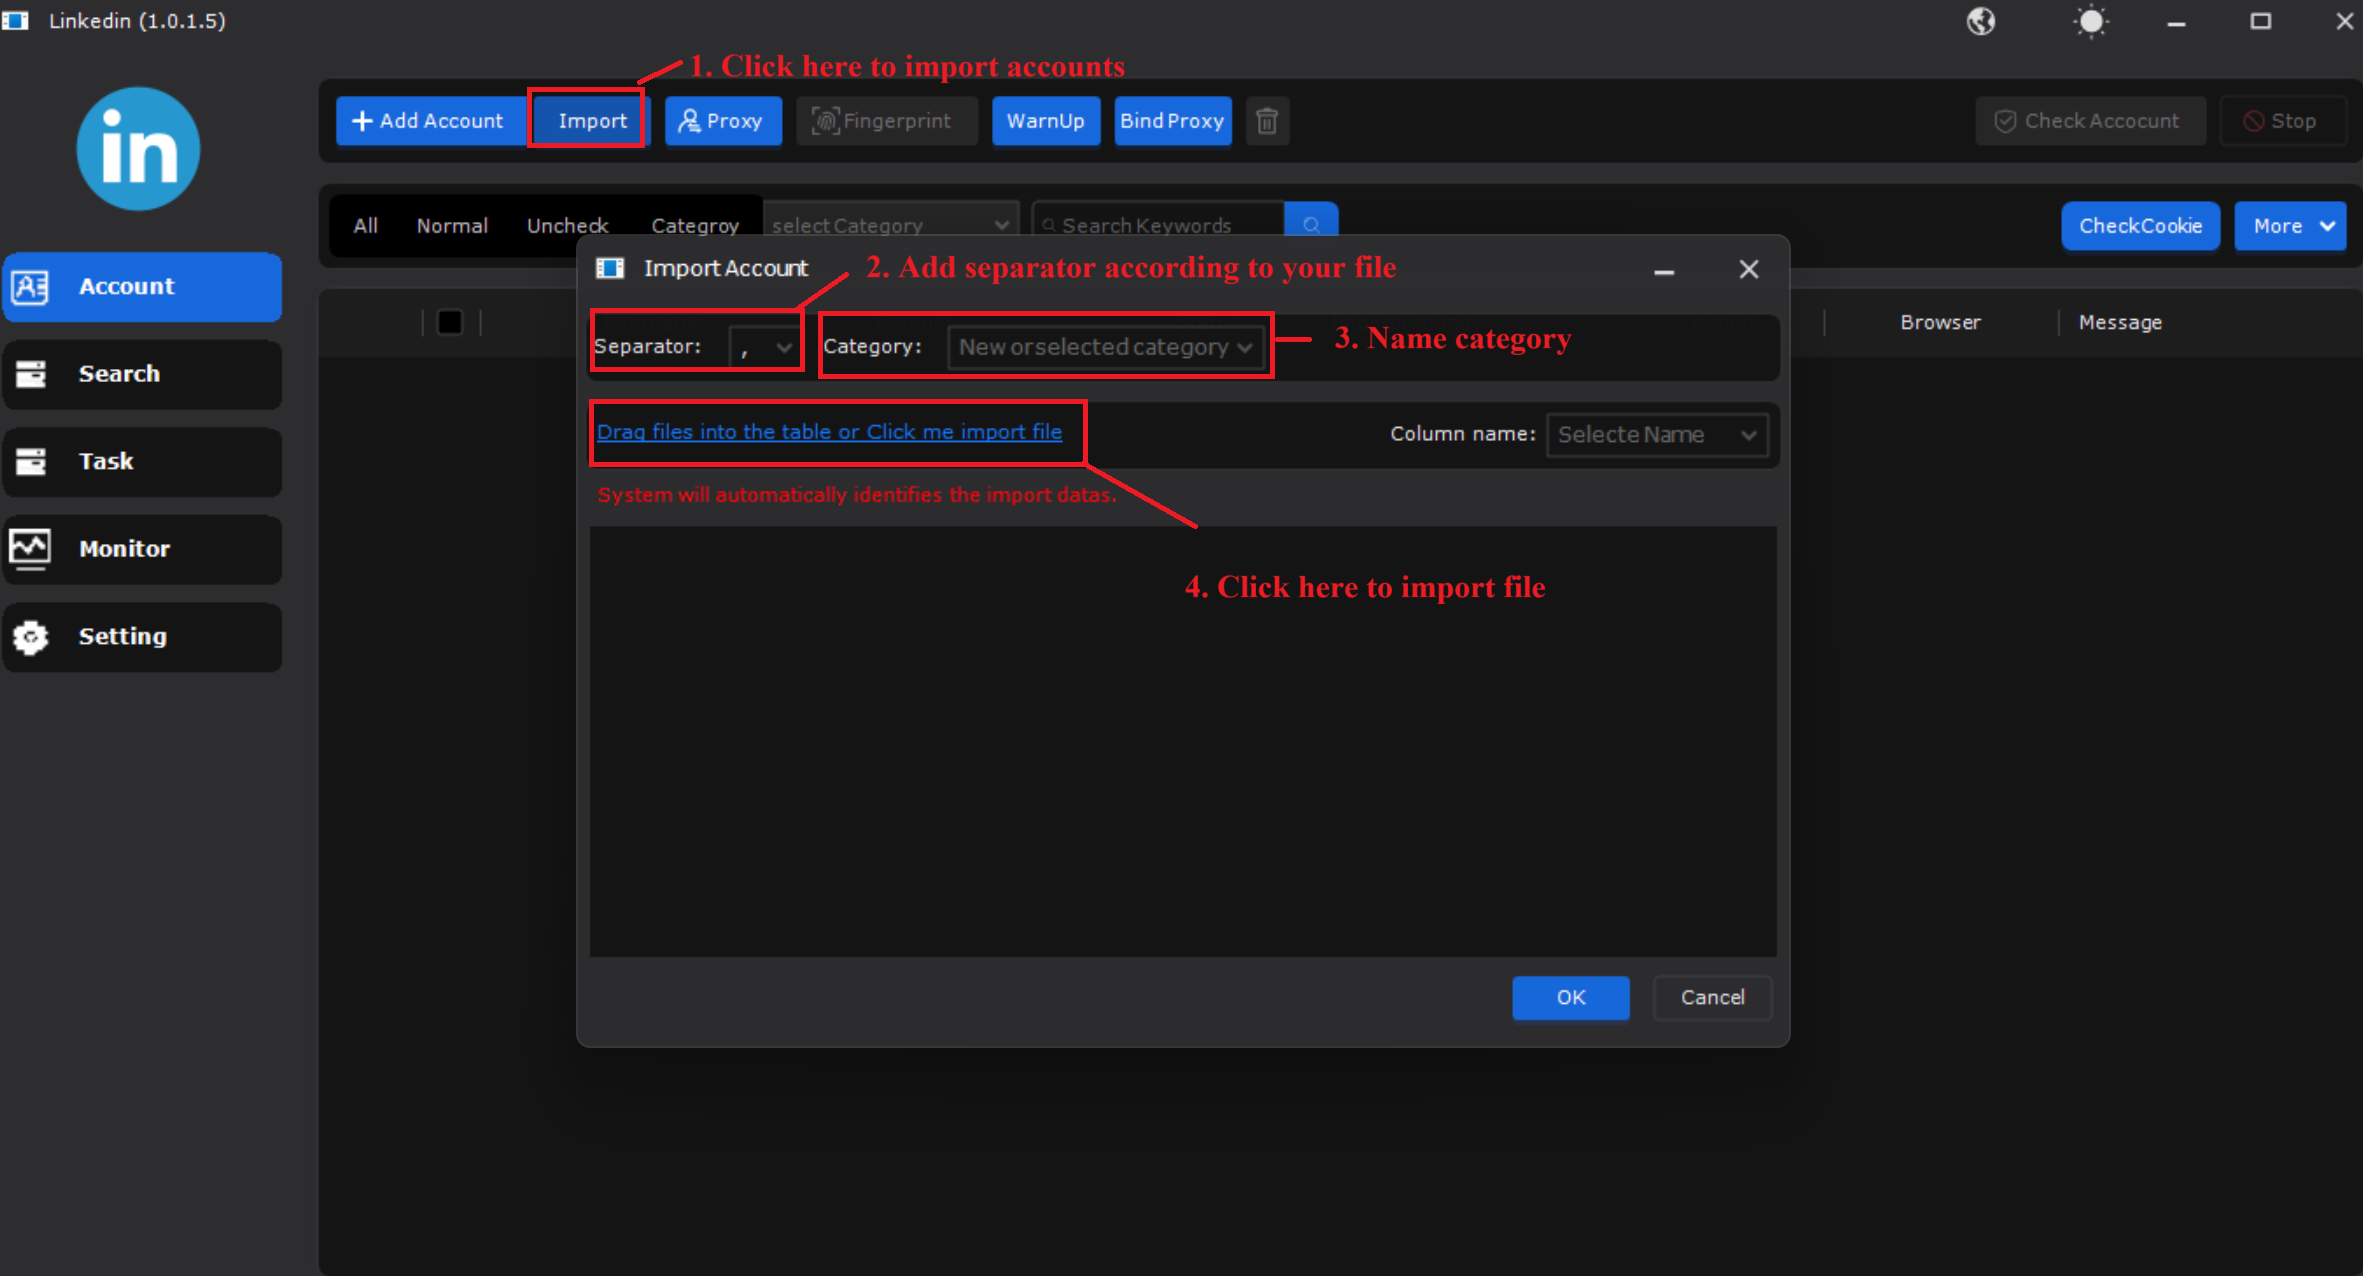The width and height of the screenshot is (2363, 1276).
Task: Maximize the Linkedin main window
Action: (2260, 21)
